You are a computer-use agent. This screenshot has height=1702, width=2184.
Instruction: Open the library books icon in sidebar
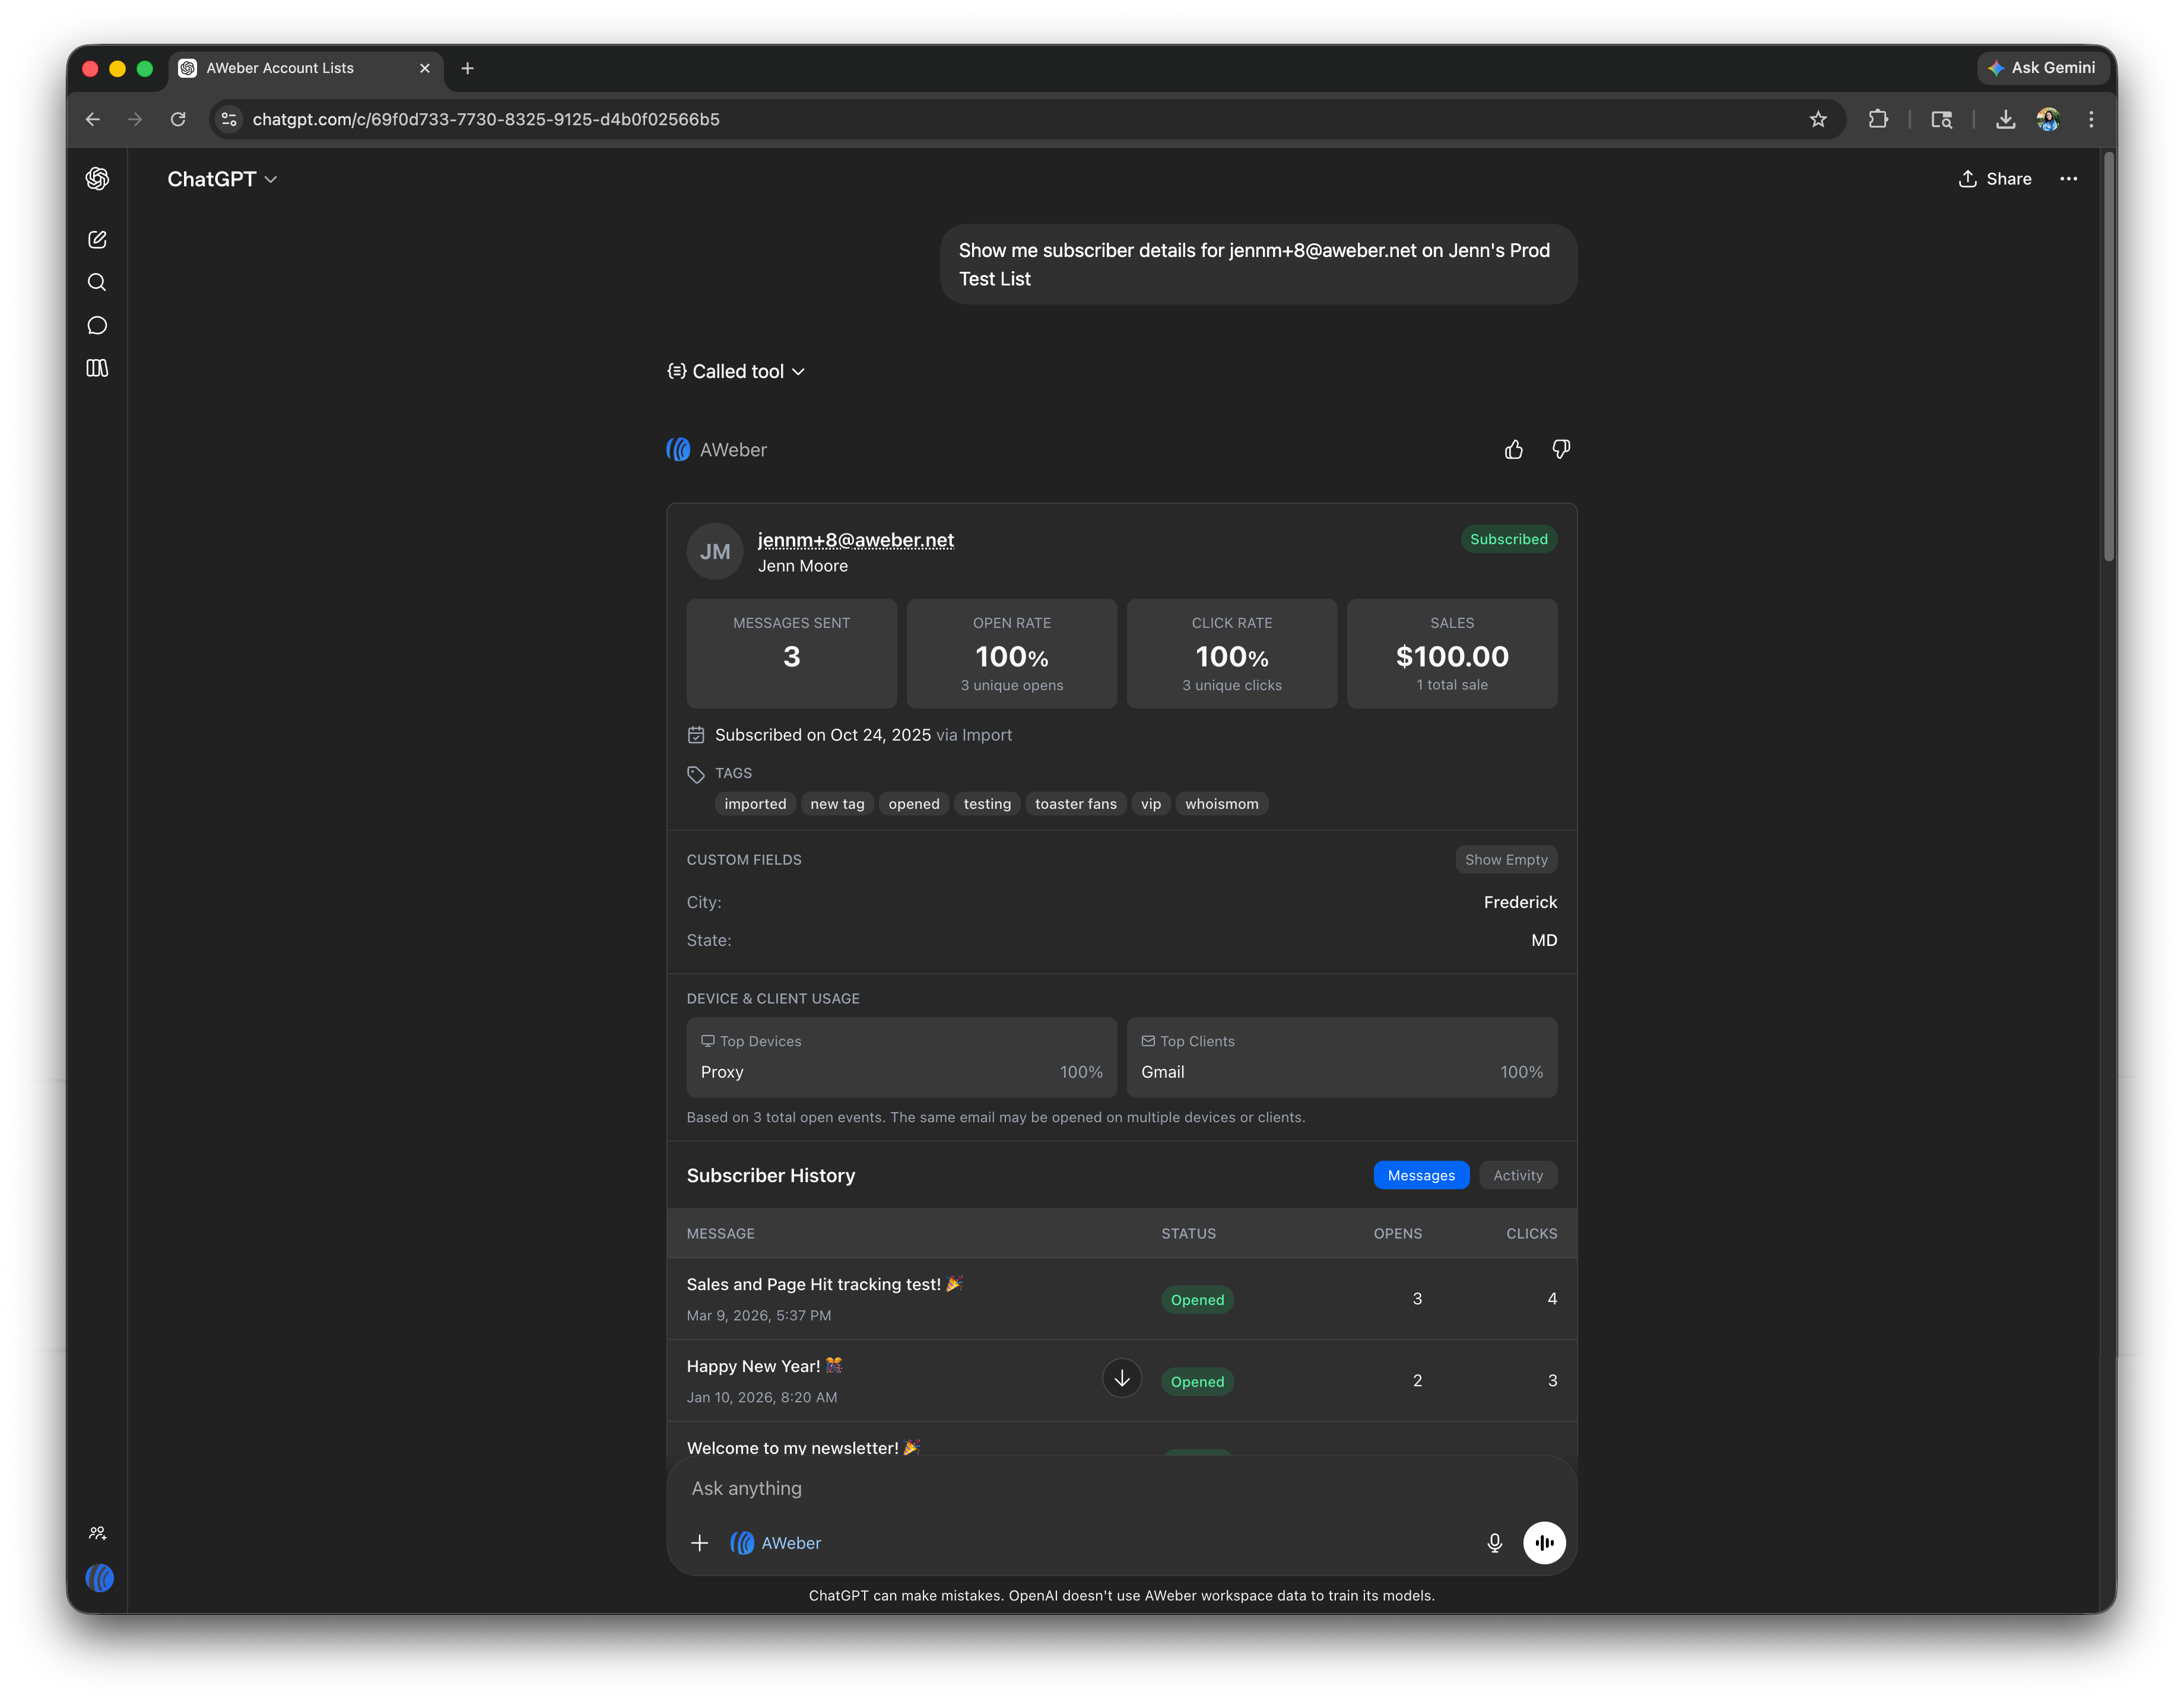[97, 368]
